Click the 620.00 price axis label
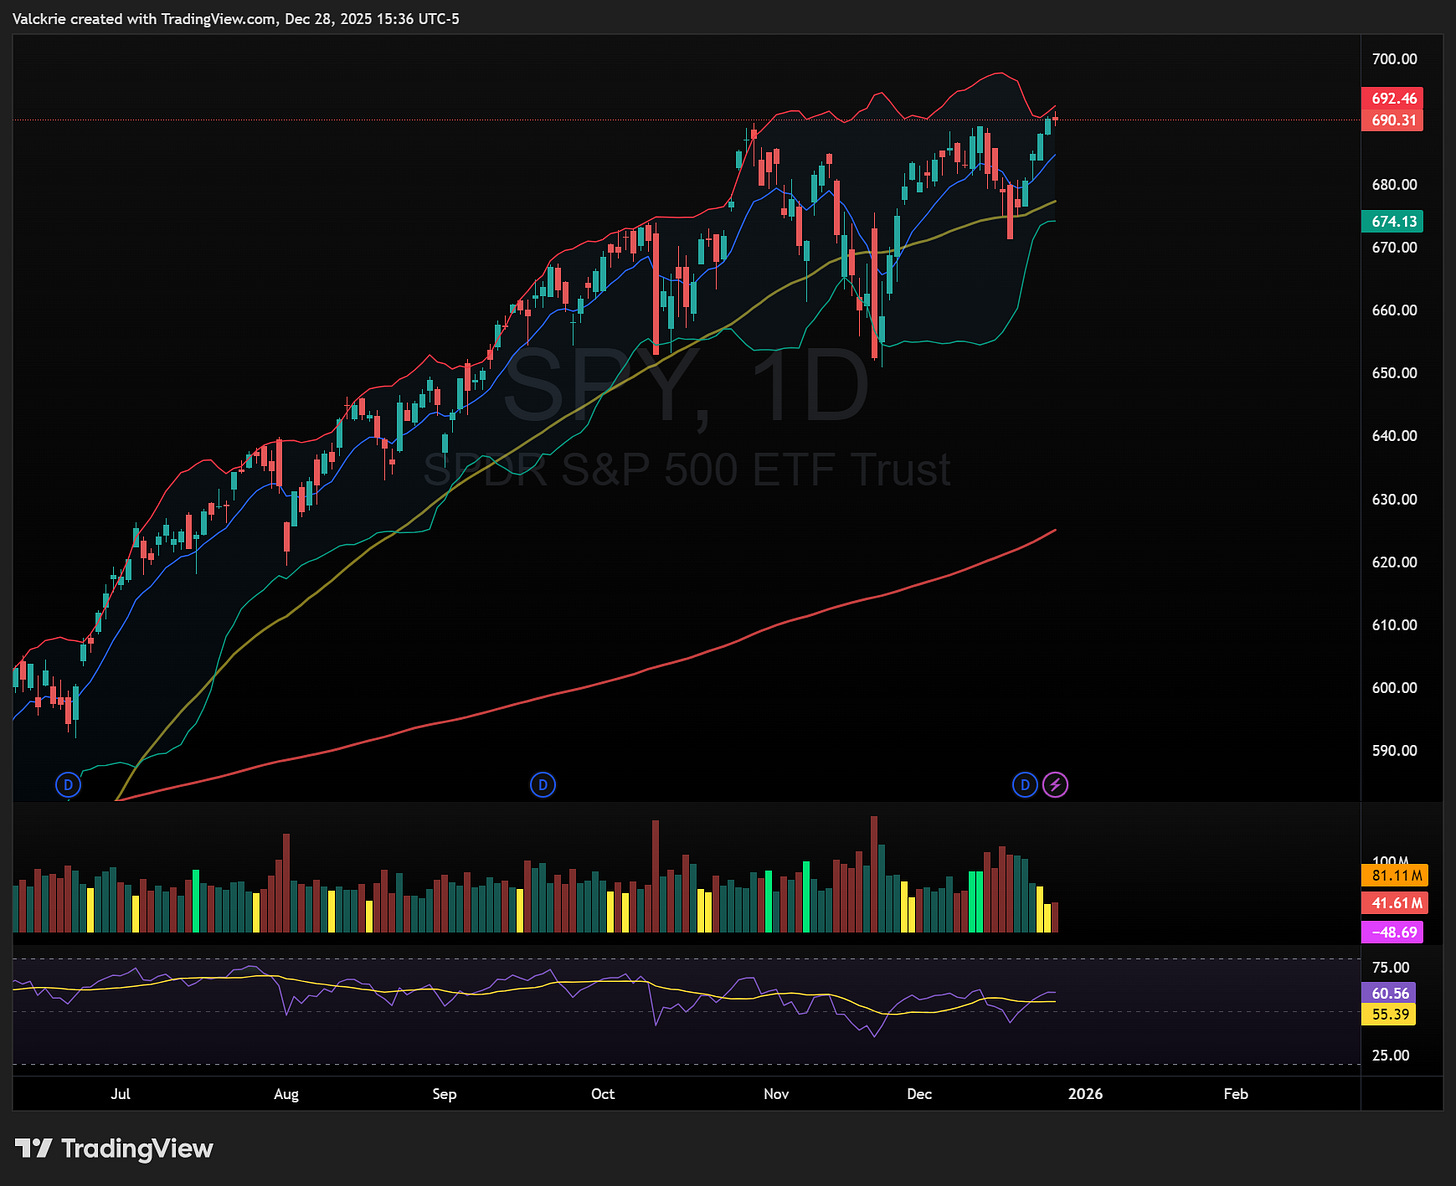This screenshot has width=1456, height=1186. pos(1394,562)
